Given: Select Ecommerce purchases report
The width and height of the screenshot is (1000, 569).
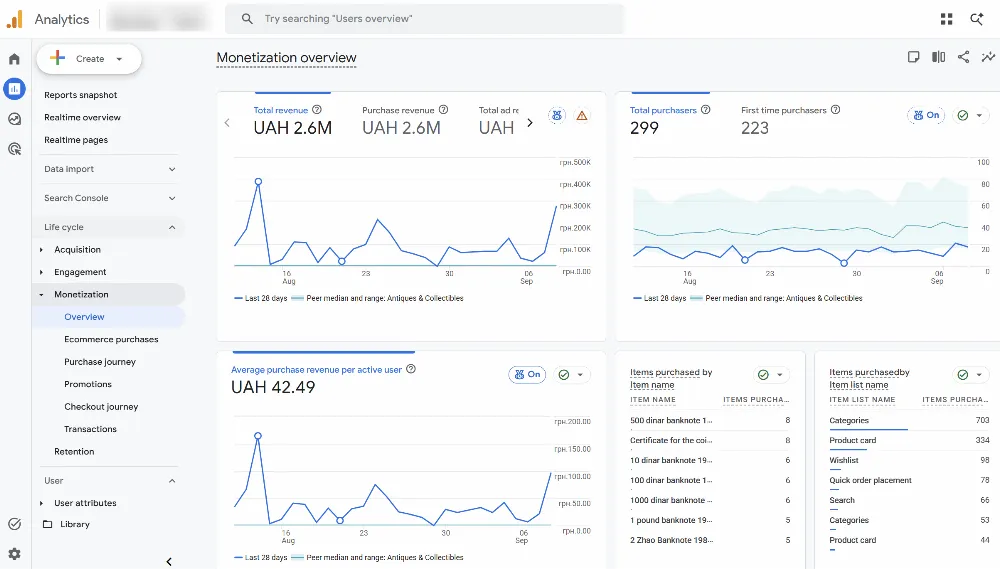Looking at the screenshot, I should pos(111,339).
